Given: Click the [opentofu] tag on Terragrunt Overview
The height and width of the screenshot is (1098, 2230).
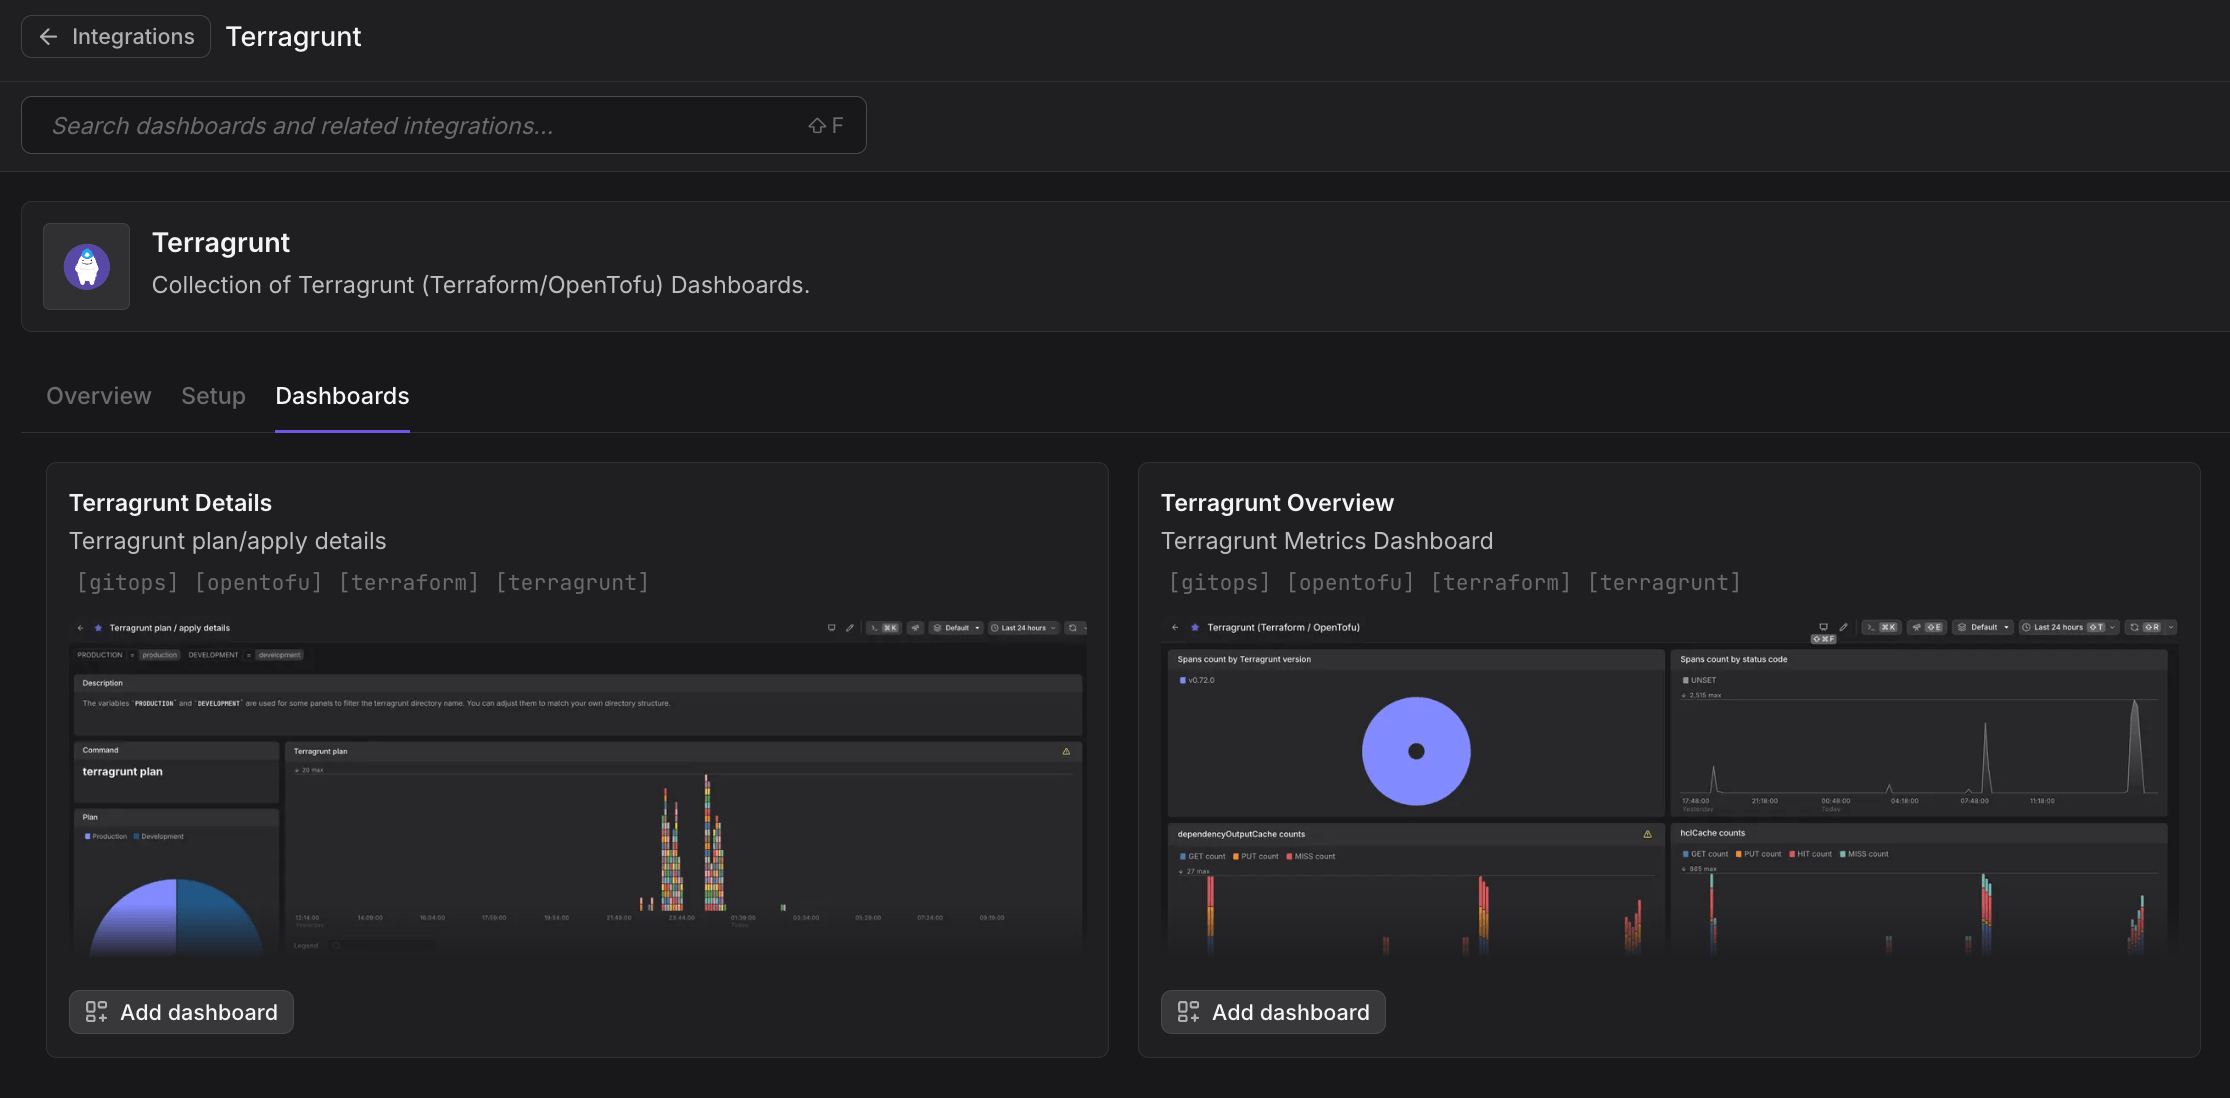Looking at the screenshot, I should (x=1350, y=582).
